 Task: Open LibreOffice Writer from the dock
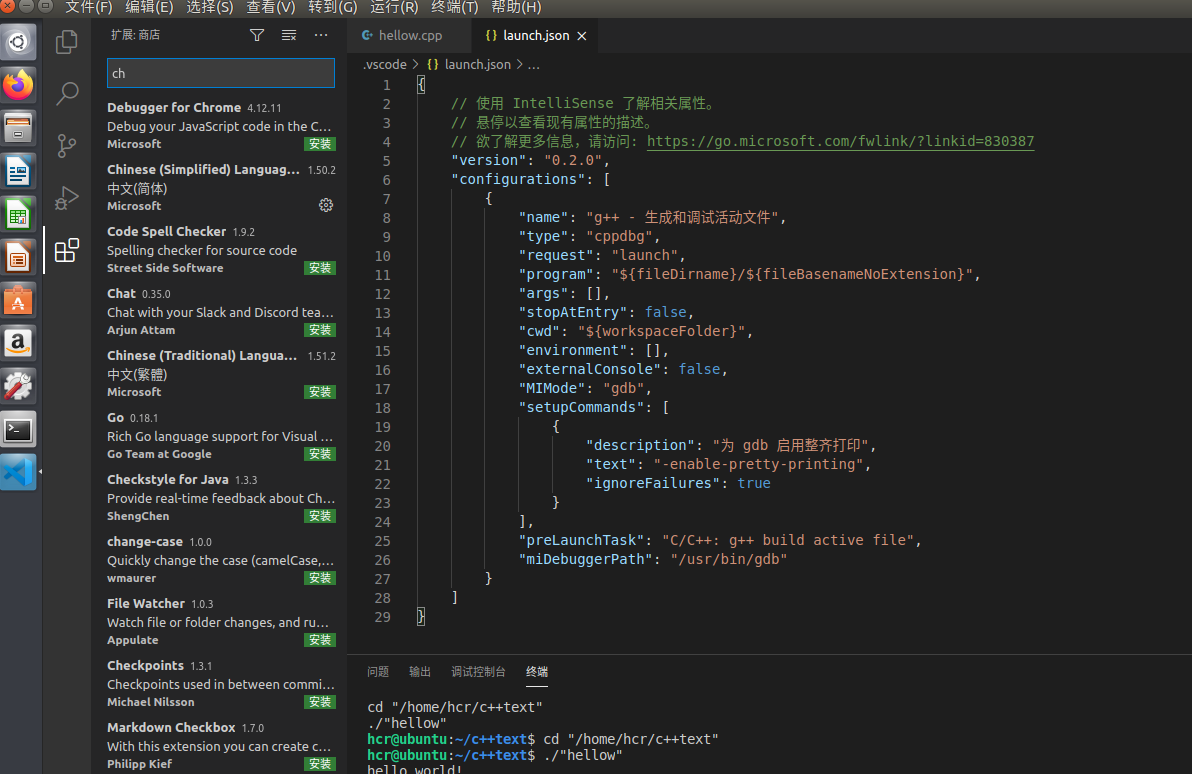[x=18, y=171]
